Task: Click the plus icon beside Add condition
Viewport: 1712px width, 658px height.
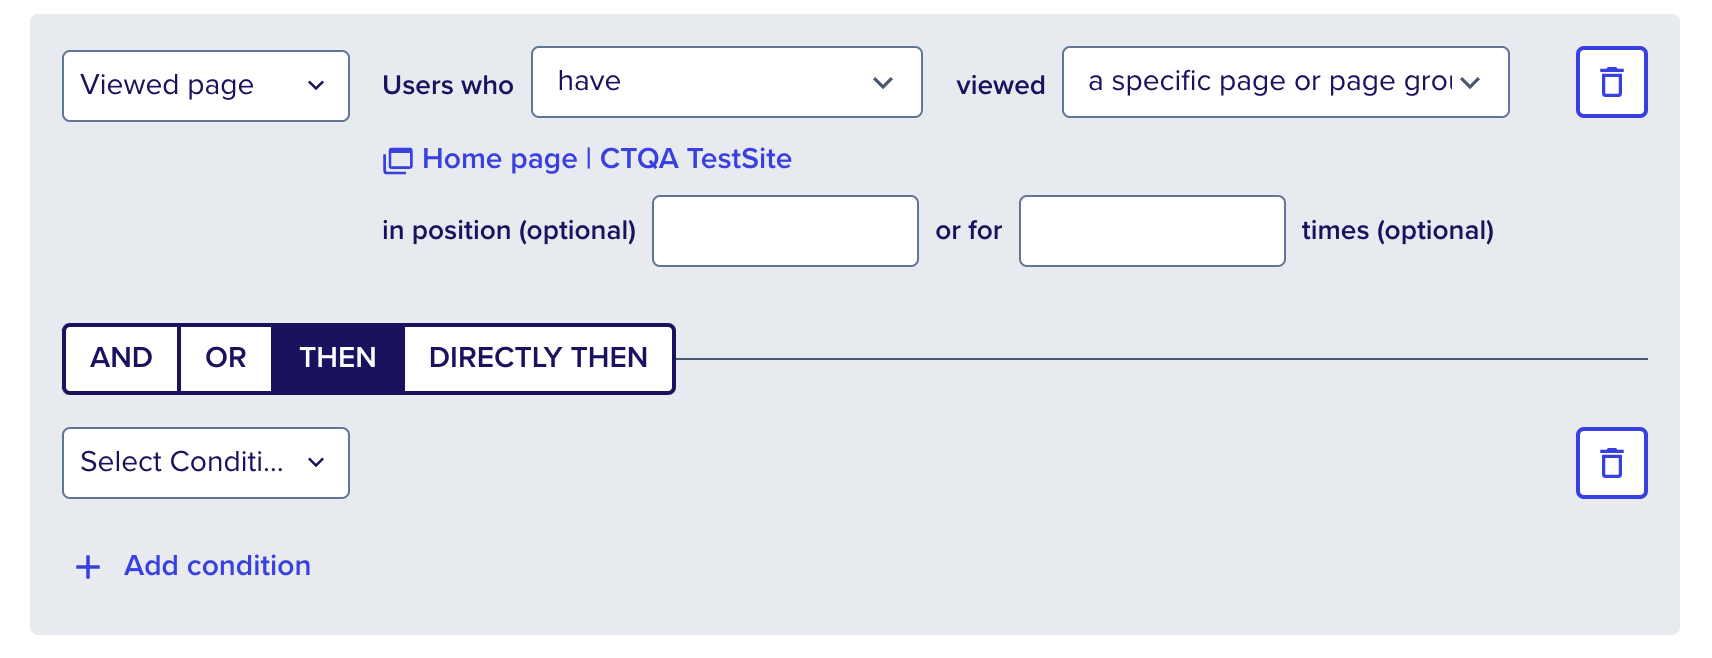Action: coord(88,567)
